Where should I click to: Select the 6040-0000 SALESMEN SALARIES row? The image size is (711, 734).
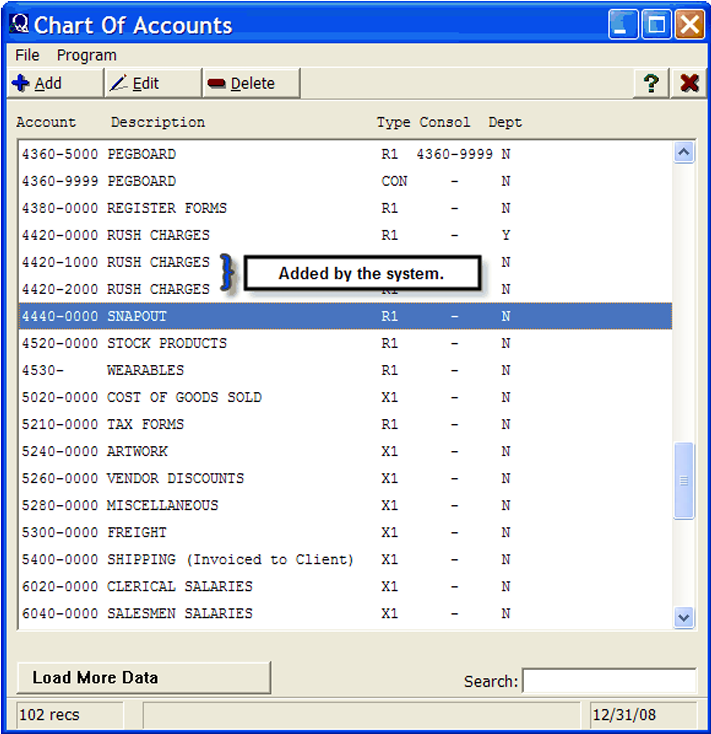345,613
